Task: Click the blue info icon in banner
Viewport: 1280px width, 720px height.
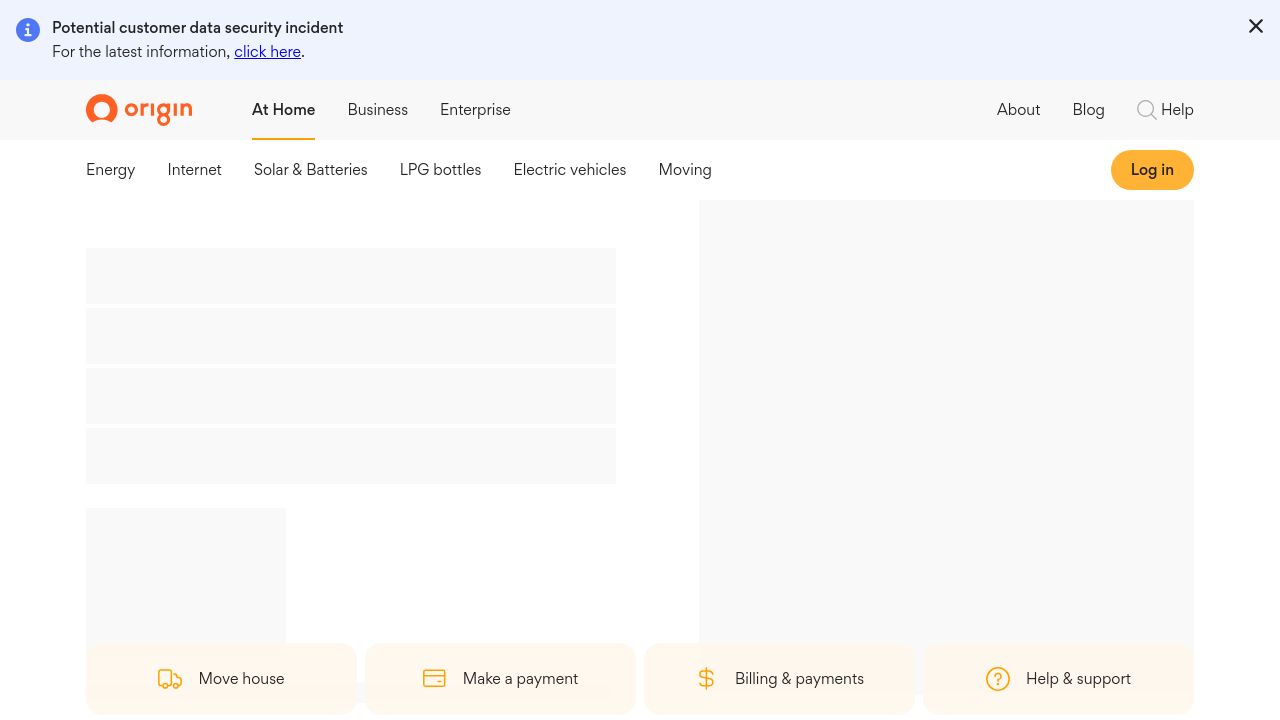Action: point(28,30)
